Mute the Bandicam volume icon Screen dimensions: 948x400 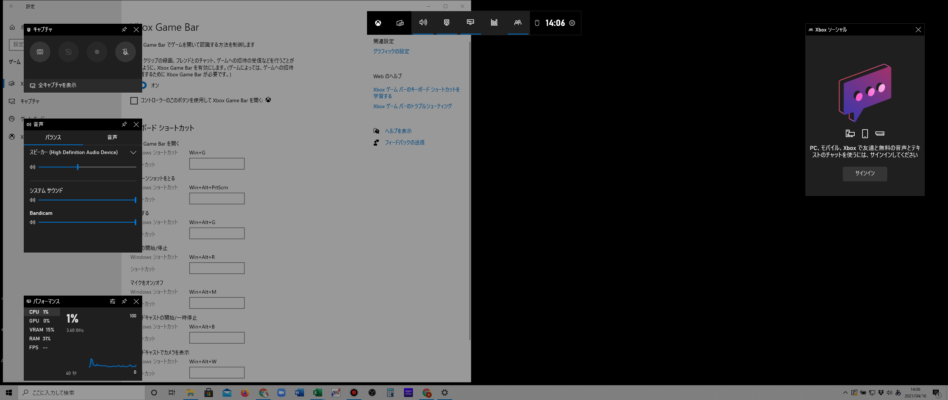click(33, 222)
